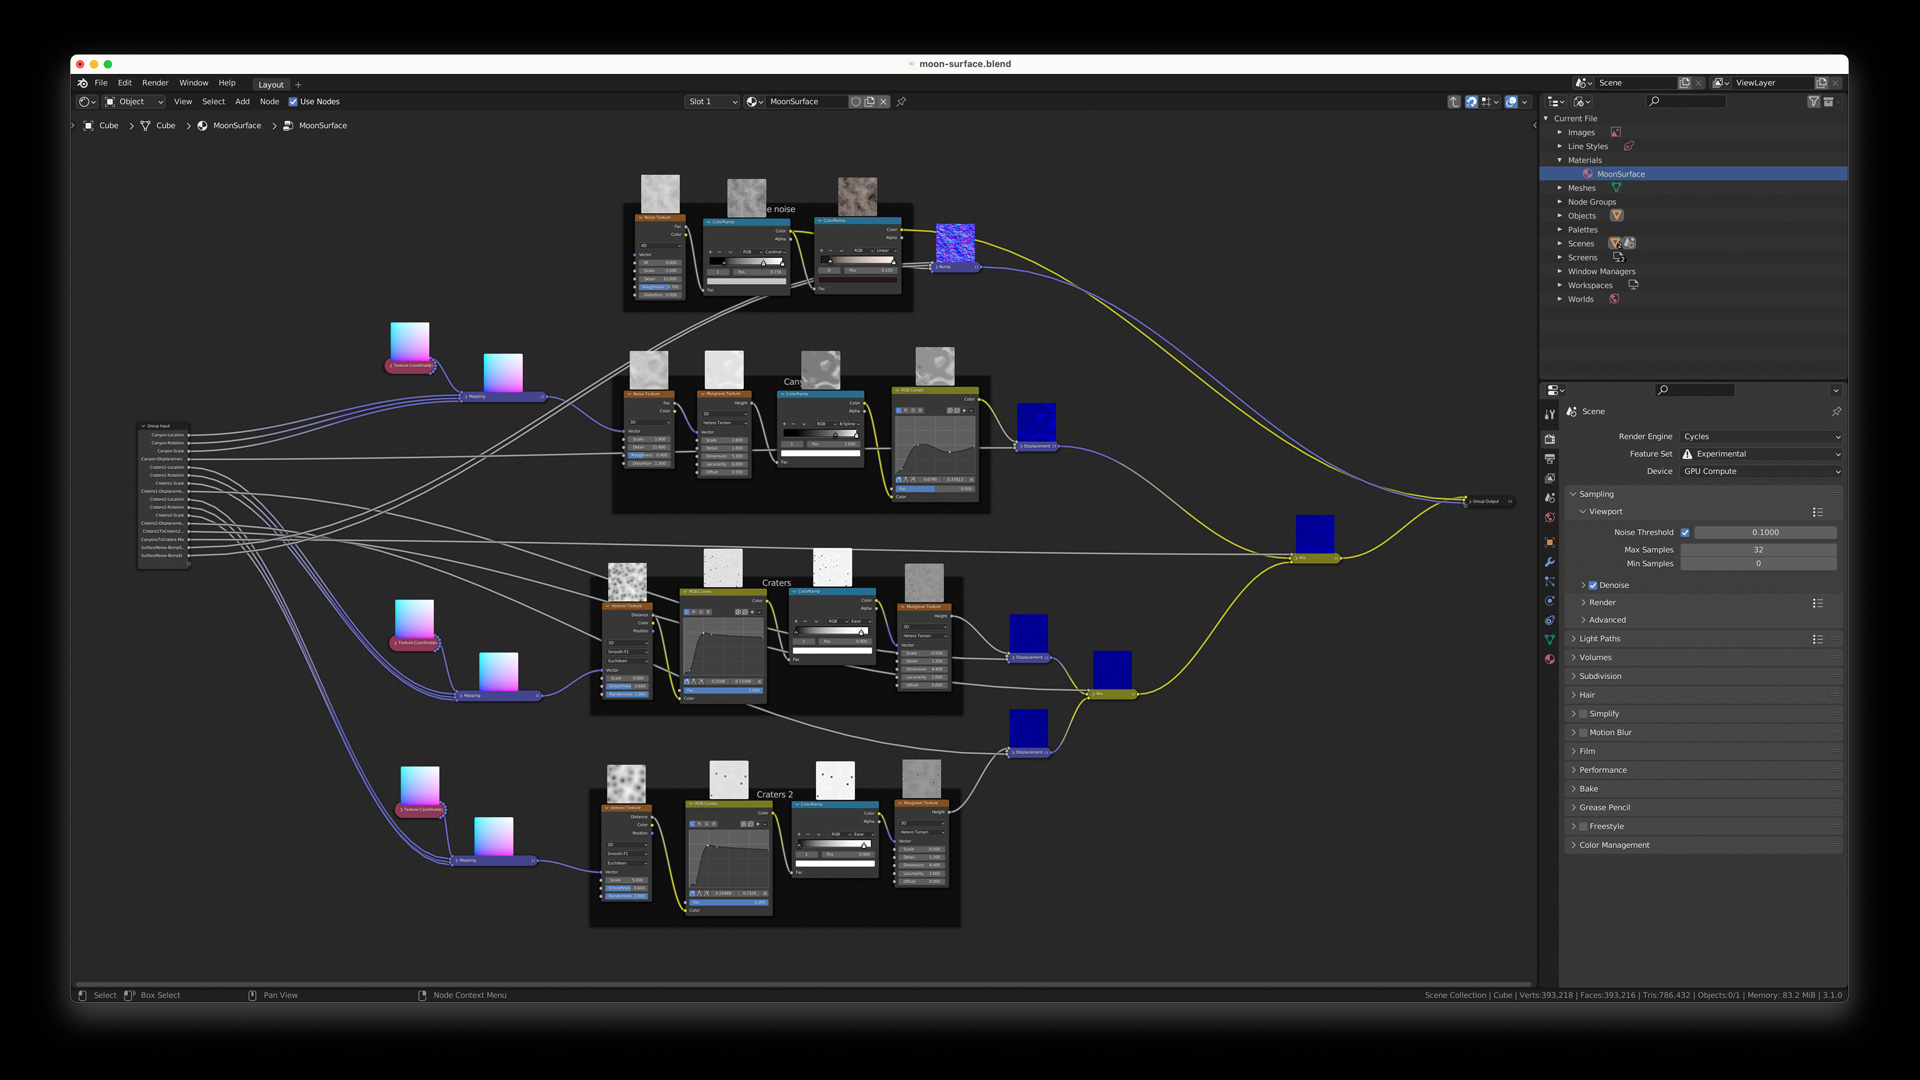The image size is (1920, 1080).
Task: Uncheck the Use Nodes checkbox
Action: click(x=293, y=102)
